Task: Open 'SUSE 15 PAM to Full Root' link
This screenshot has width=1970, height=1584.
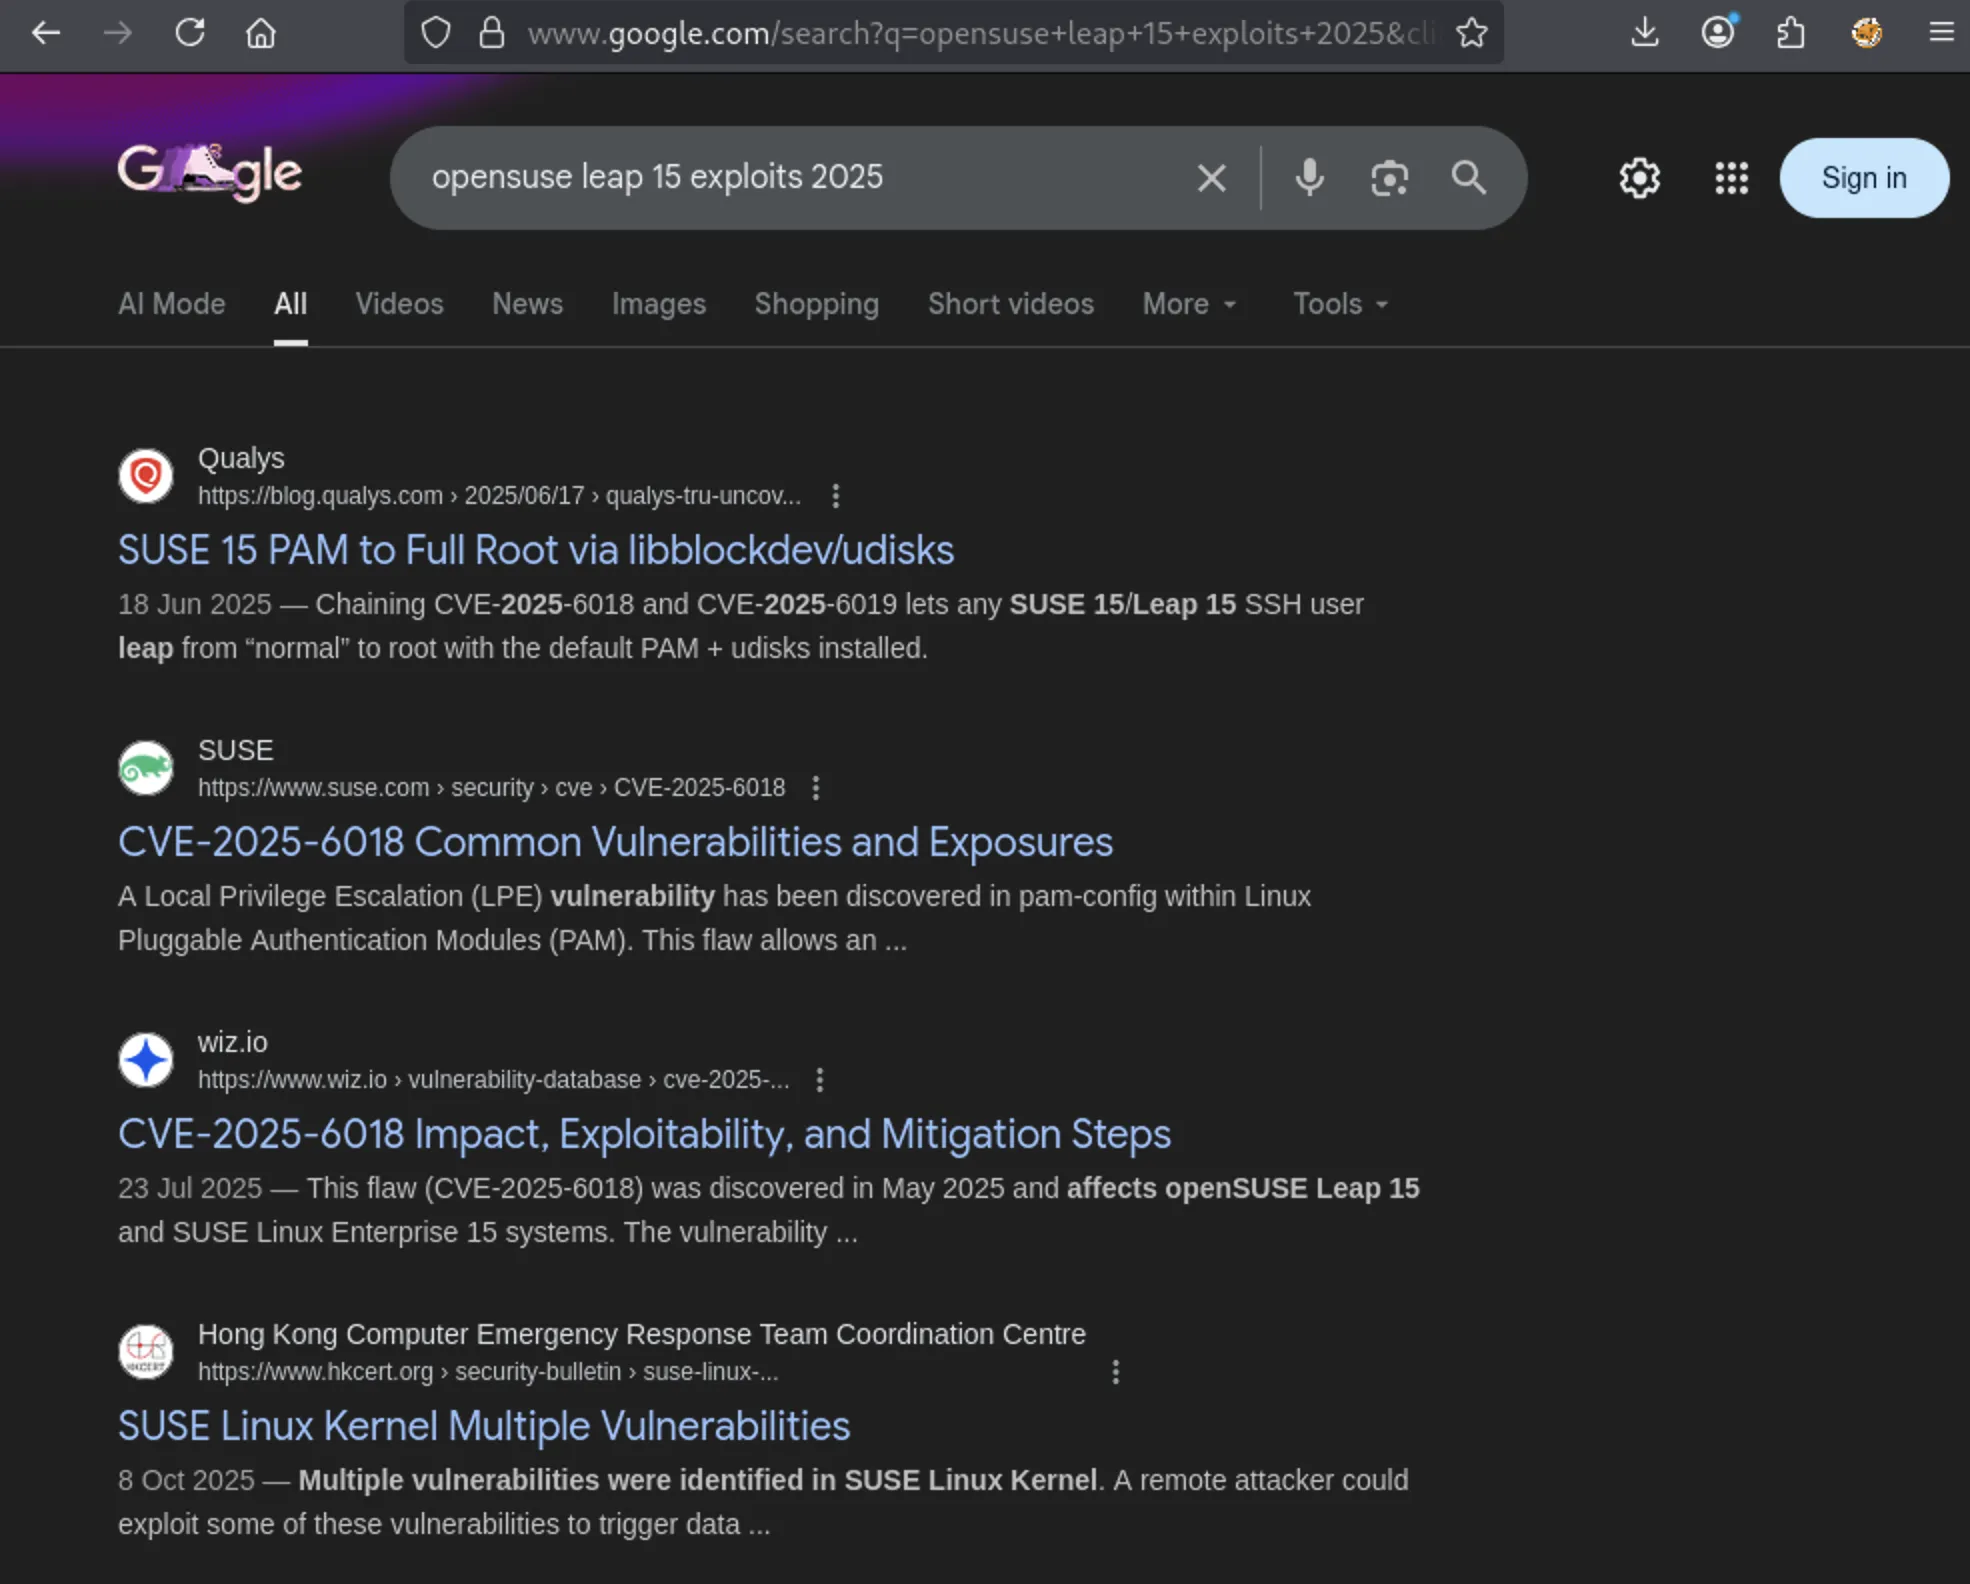Action: [x=536, y=550]
